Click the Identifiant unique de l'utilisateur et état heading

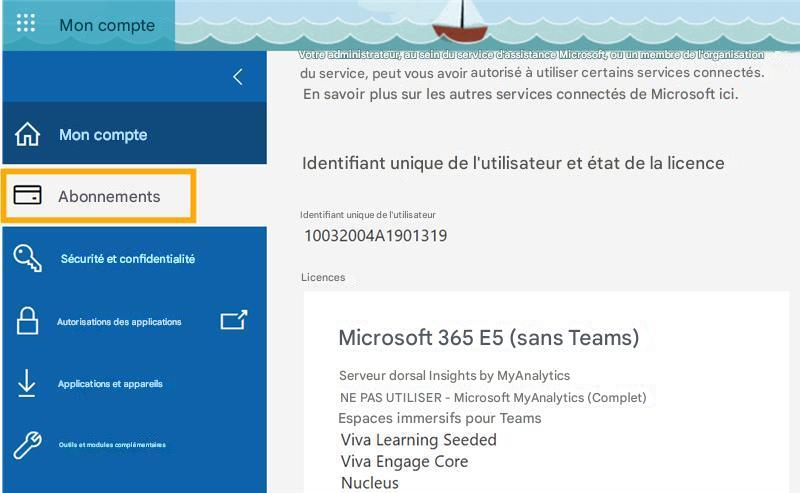513,163
